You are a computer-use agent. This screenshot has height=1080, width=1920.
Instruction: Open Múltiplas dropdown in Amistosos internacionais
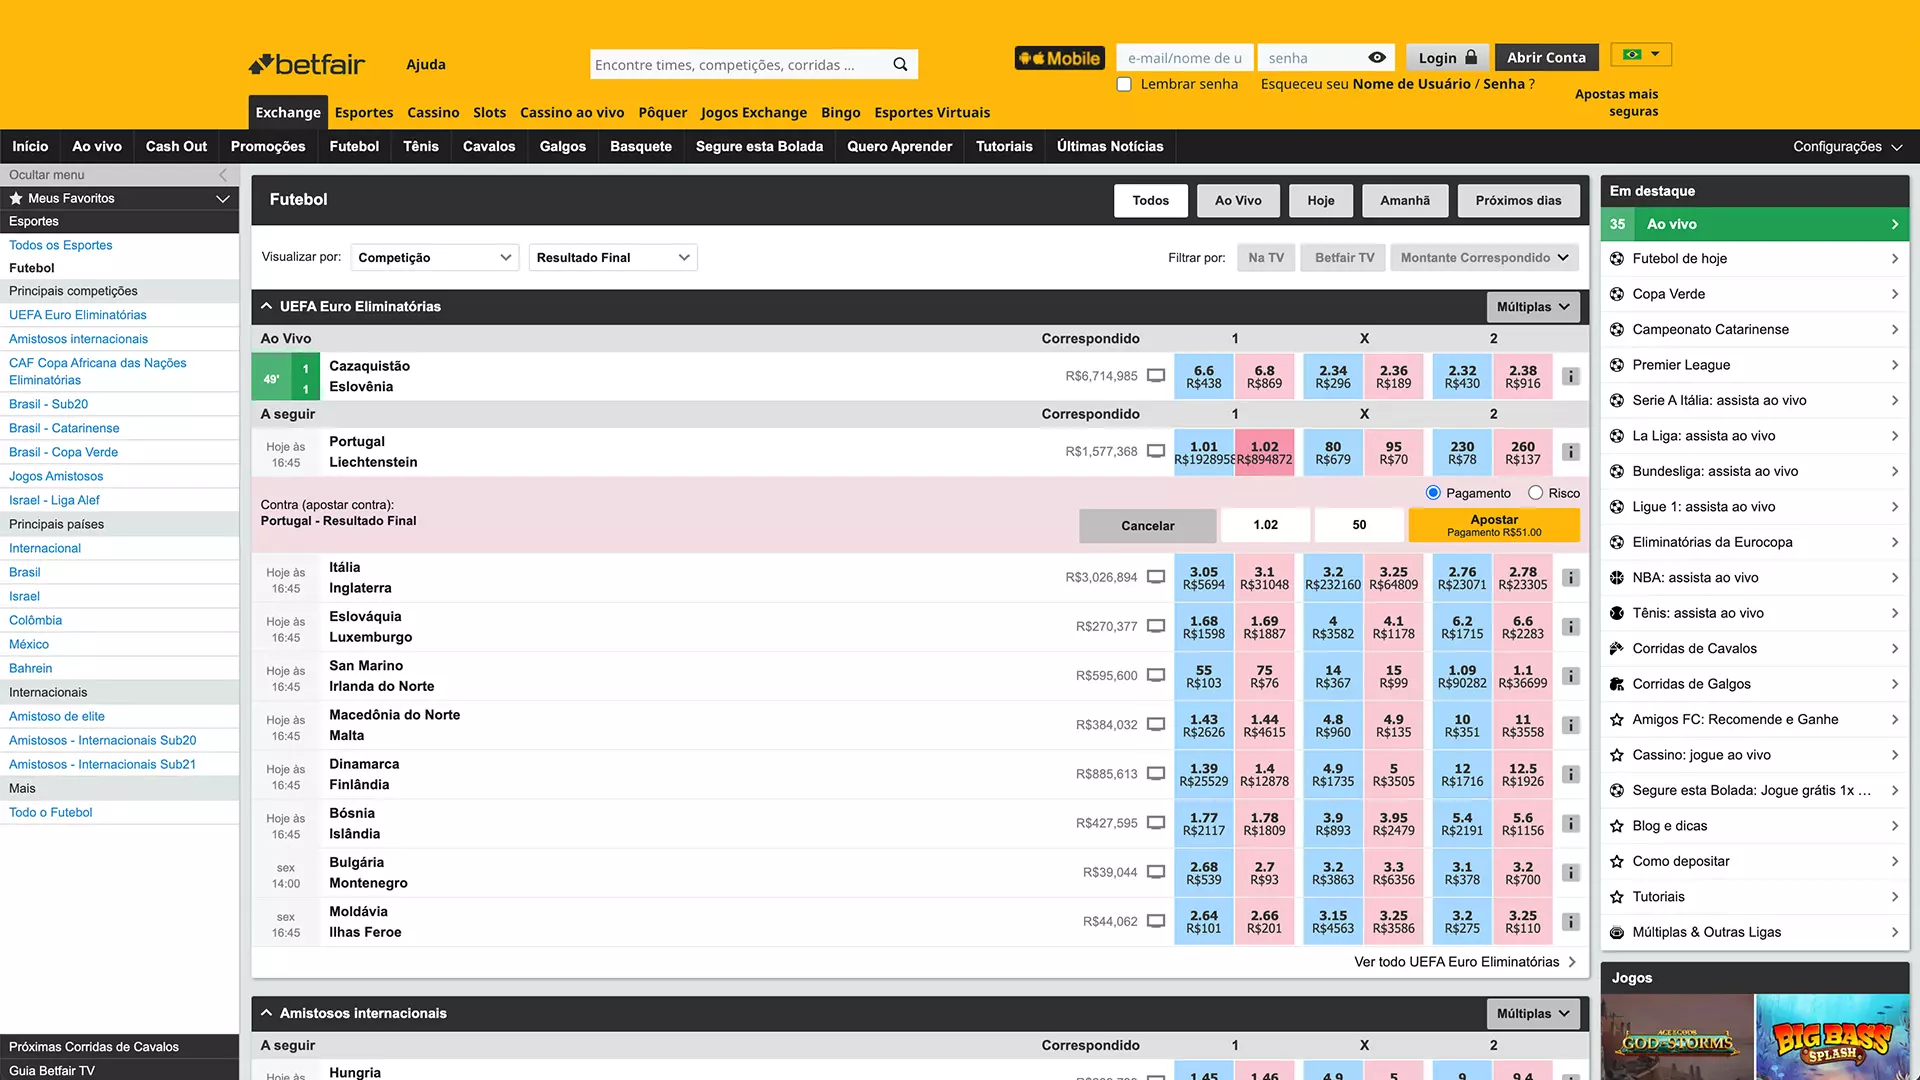tap(1533, 1013)
